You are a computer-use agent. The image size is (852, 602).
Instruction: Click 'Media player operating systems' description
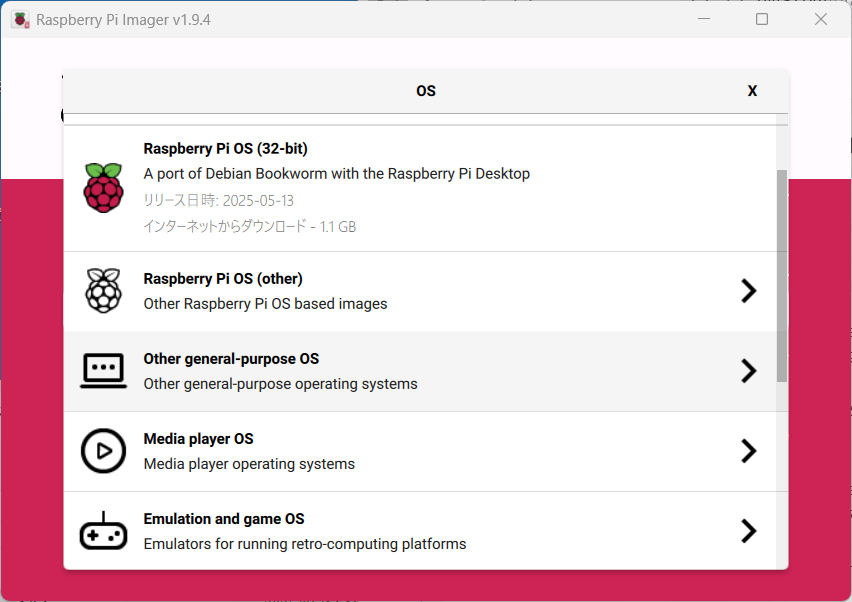pyautogui.click(x=249, y=464)
